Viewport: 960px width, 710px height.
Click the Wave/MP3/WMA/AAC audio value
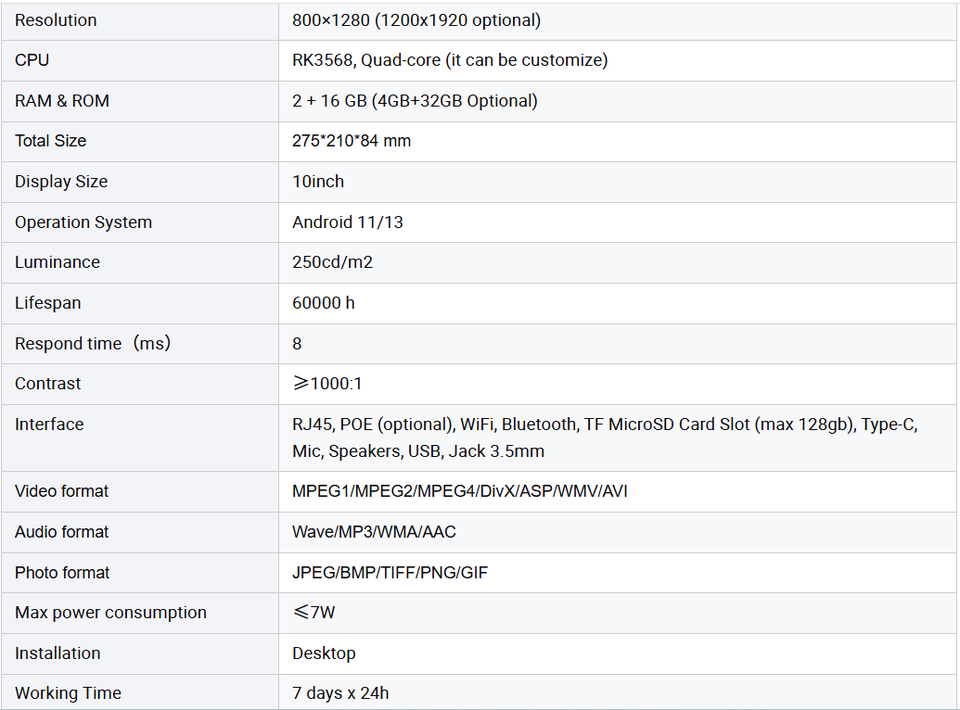(x=374, y=532)
